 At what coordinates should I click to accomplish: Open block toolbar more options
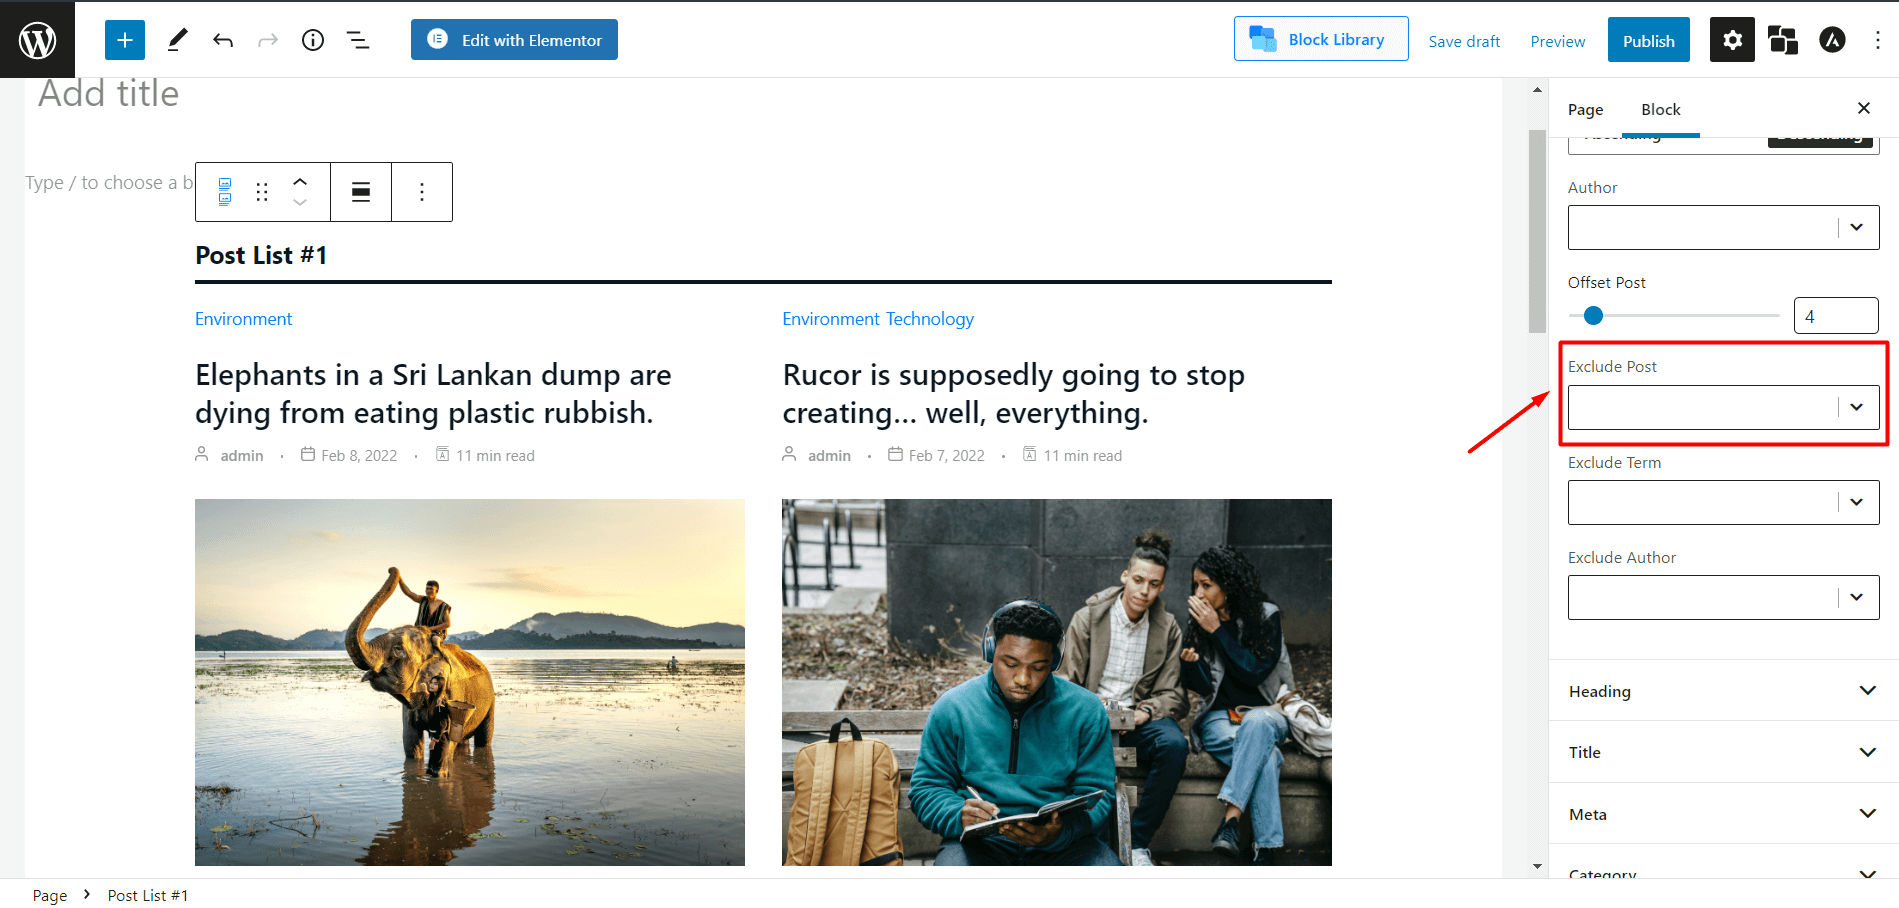click(422, 192)
